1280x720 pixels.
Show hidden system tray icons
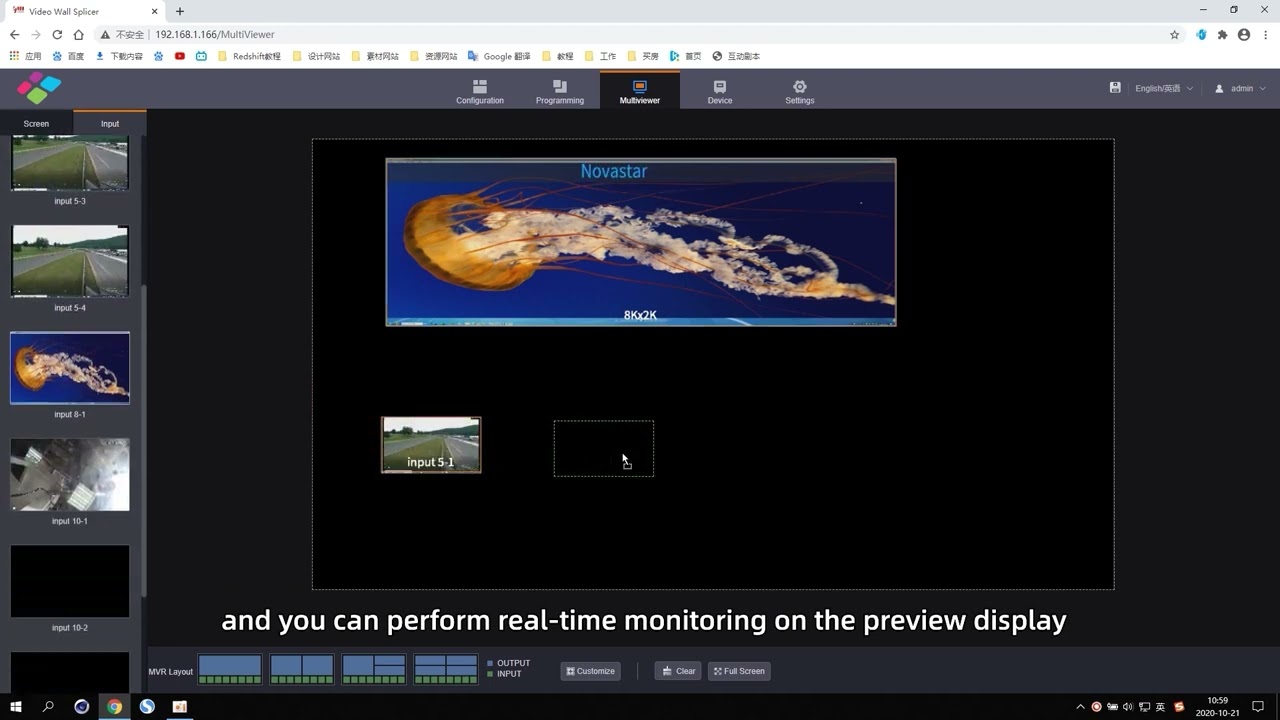[x=1080, y=707]
